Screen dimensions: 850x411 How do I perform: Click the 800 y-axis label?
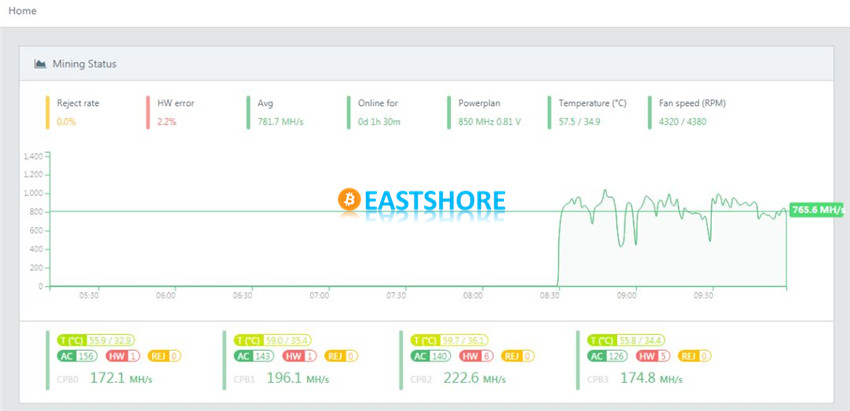tap(37, 212)
